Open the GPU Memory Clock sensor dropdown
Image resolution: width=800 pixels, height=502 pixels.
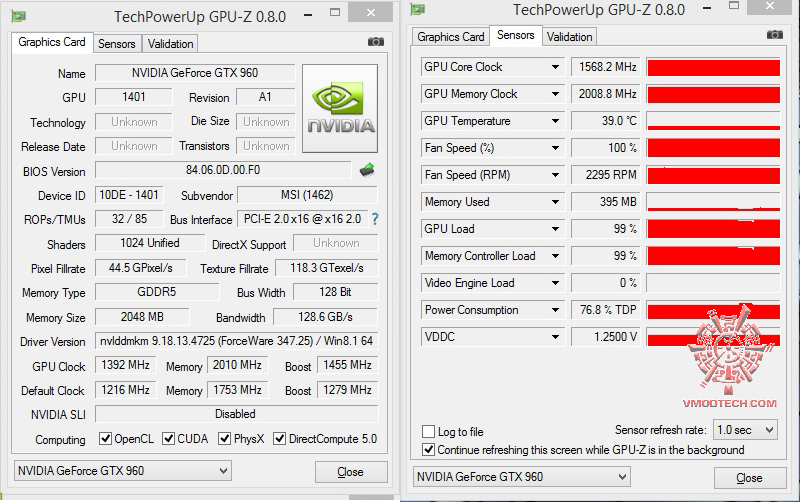pos(555,94)
